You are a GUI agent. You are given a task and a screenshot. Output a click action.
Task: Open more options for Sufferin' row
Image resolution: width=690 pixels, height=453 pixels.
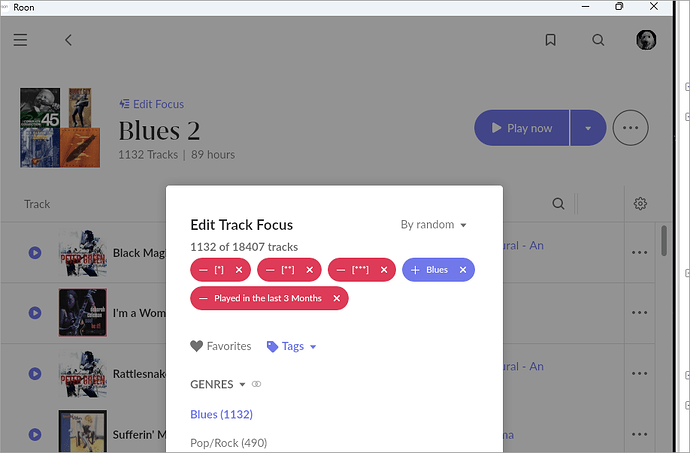point(639,435)
